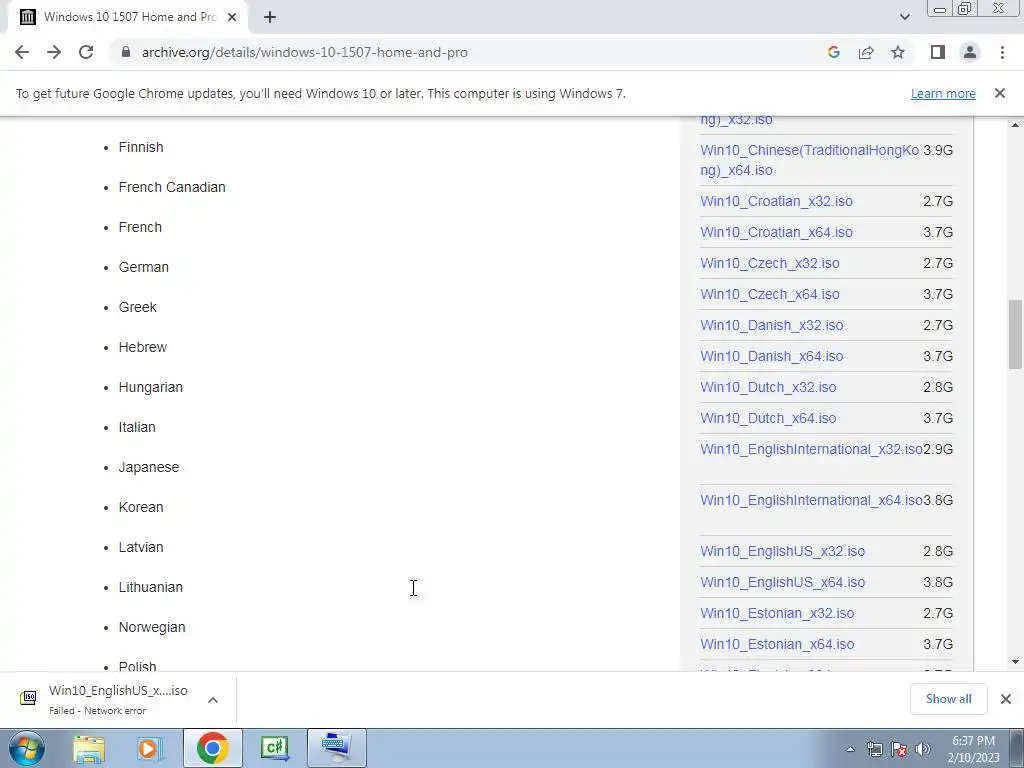The height and width of the screenshot is (768, 1024).
Task: Download Win10_Chinese(TraditionalHongKong)_x64.iso
Action: pos(809,160)
